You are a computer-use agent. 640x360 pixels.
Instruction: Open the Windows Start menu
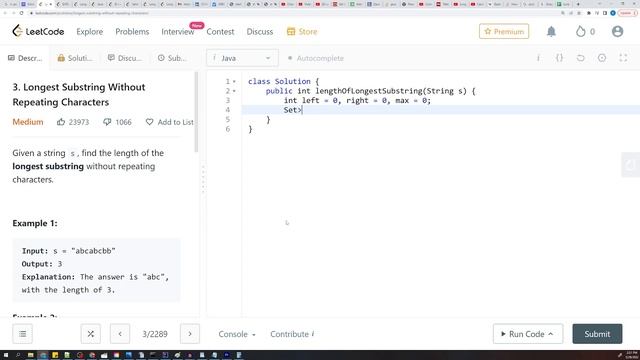(x=6, y=355)
